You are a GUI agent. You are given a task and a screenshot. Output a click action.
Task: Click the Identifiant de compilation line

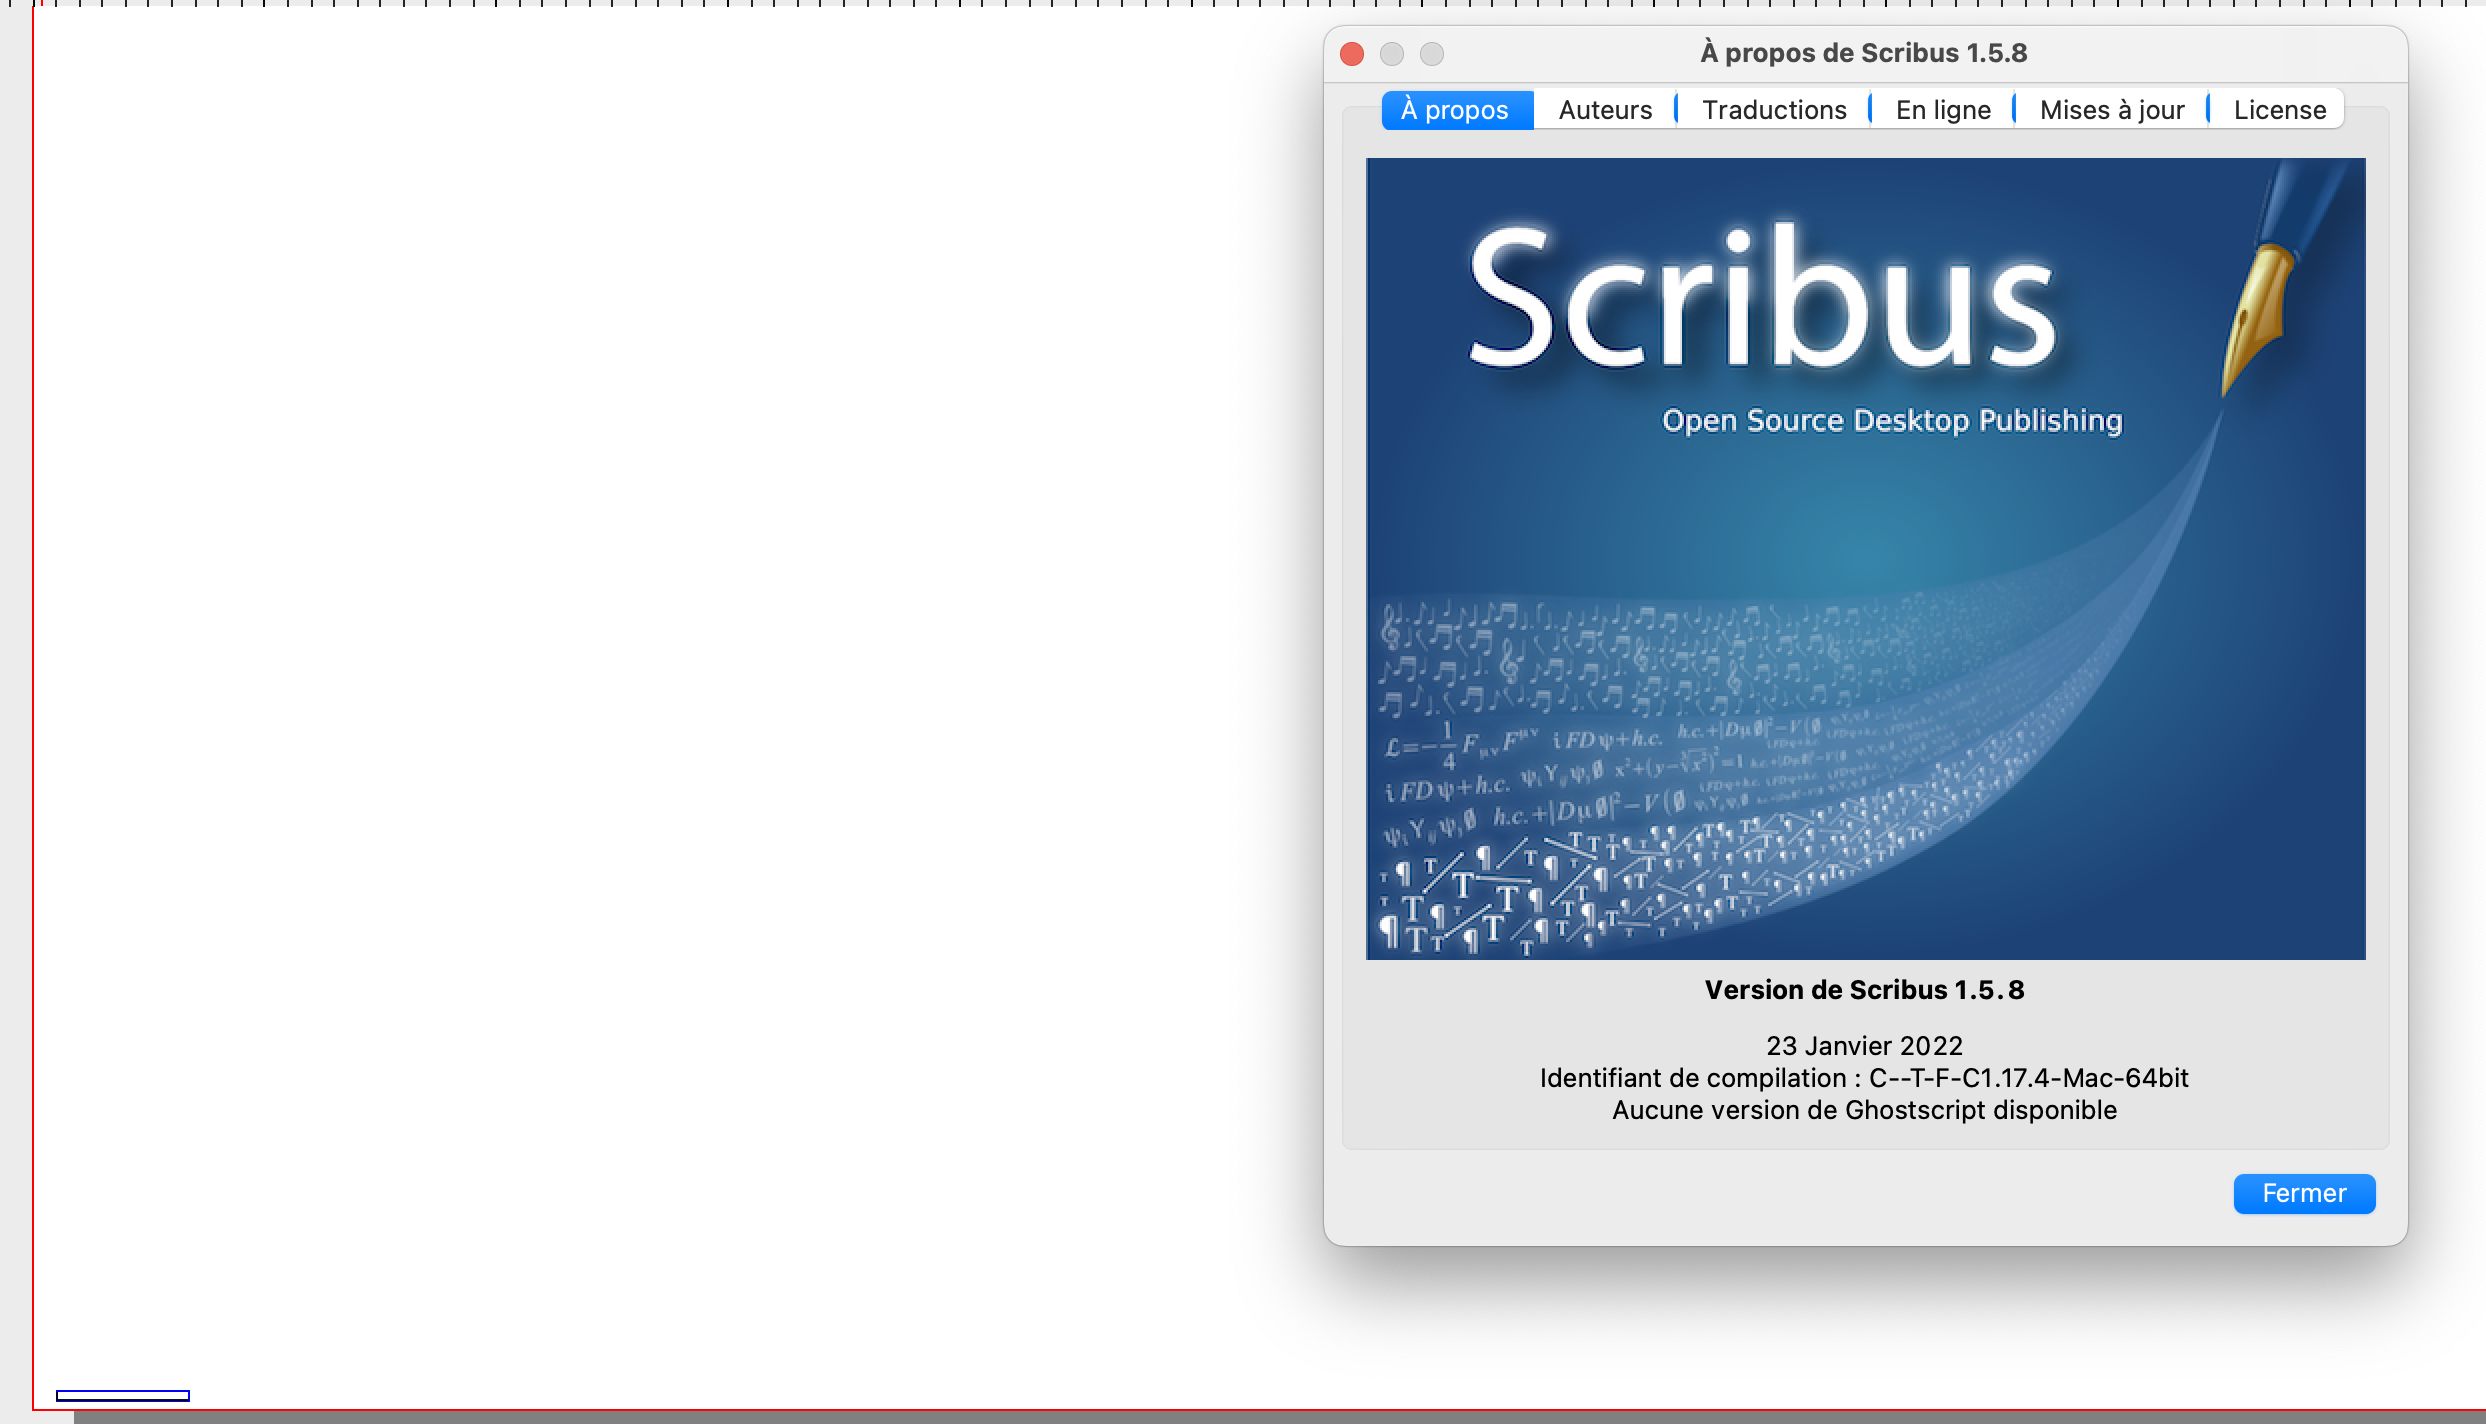coord(1863,1078)
